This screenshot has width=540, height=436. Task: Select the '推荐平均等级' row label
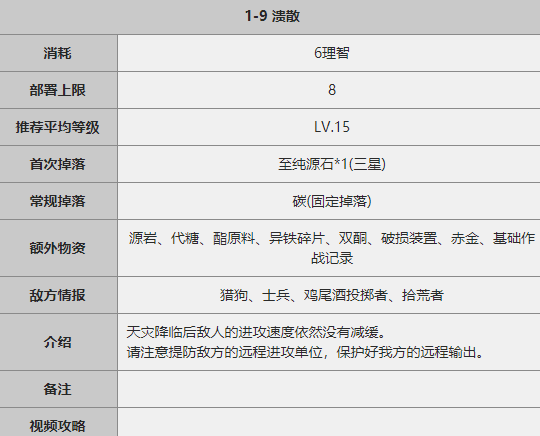tap(58, 127)
